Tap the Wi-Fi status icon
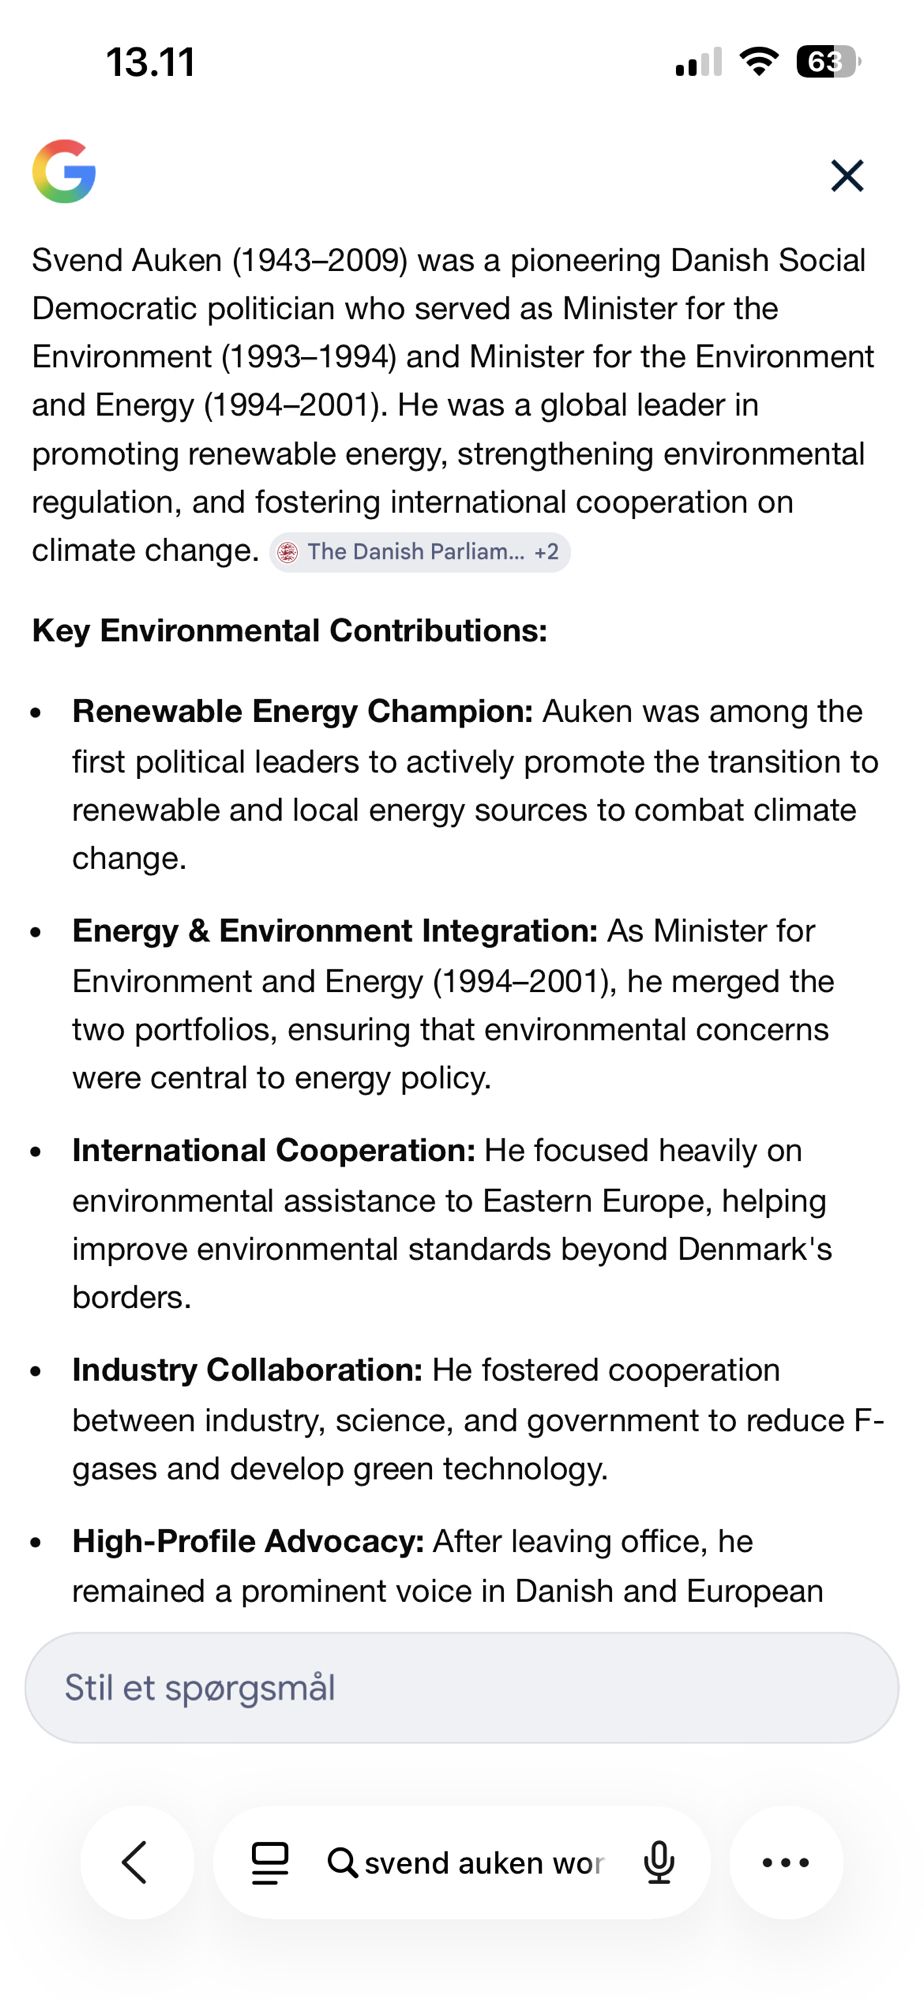This screenshot has height=2000, width=924. click(x=760, y=62)
